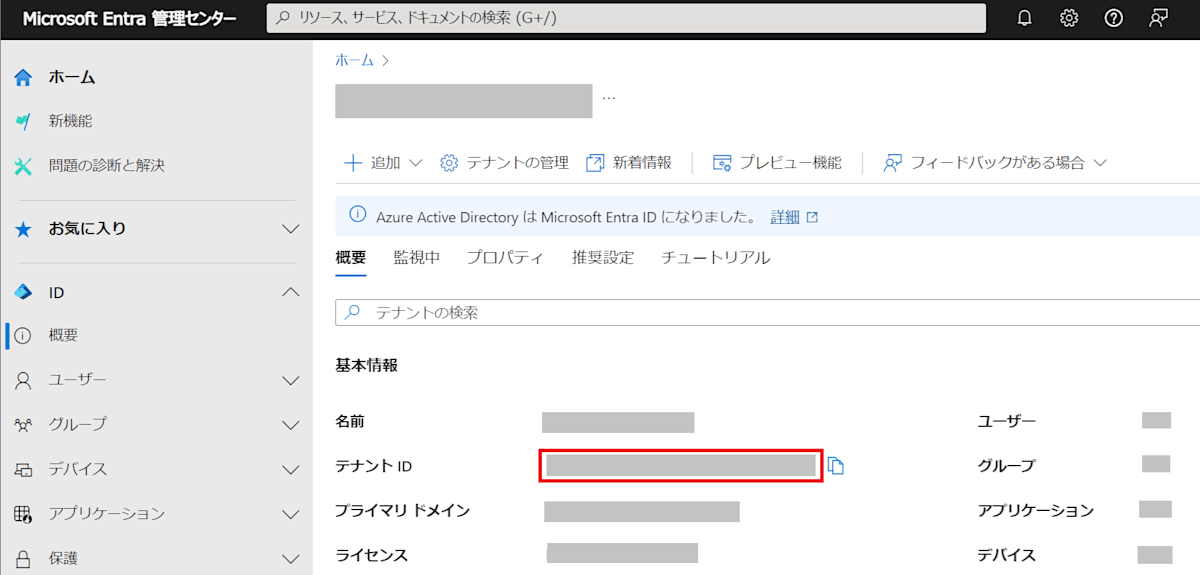Click the ID diamond icon in sidebar

[x=23, y=292]
